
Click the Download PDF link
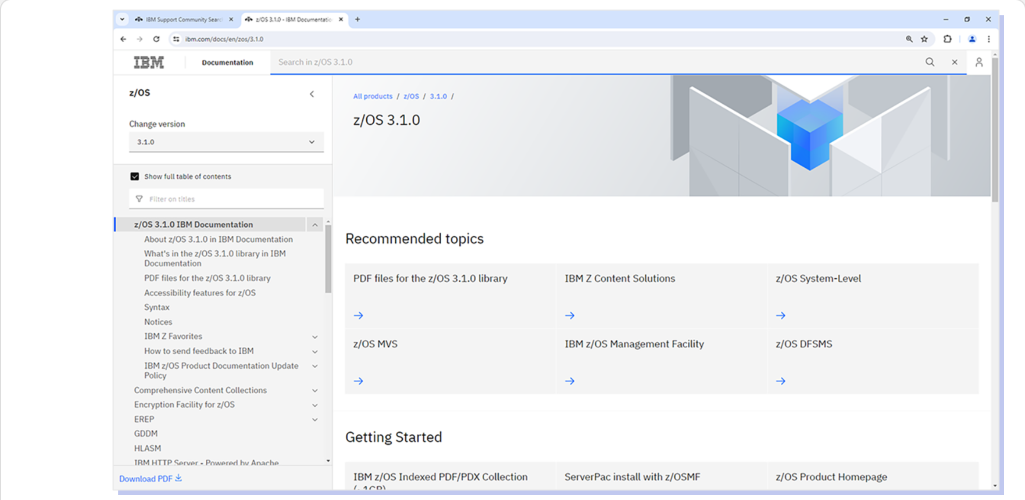tap(150, 478)
